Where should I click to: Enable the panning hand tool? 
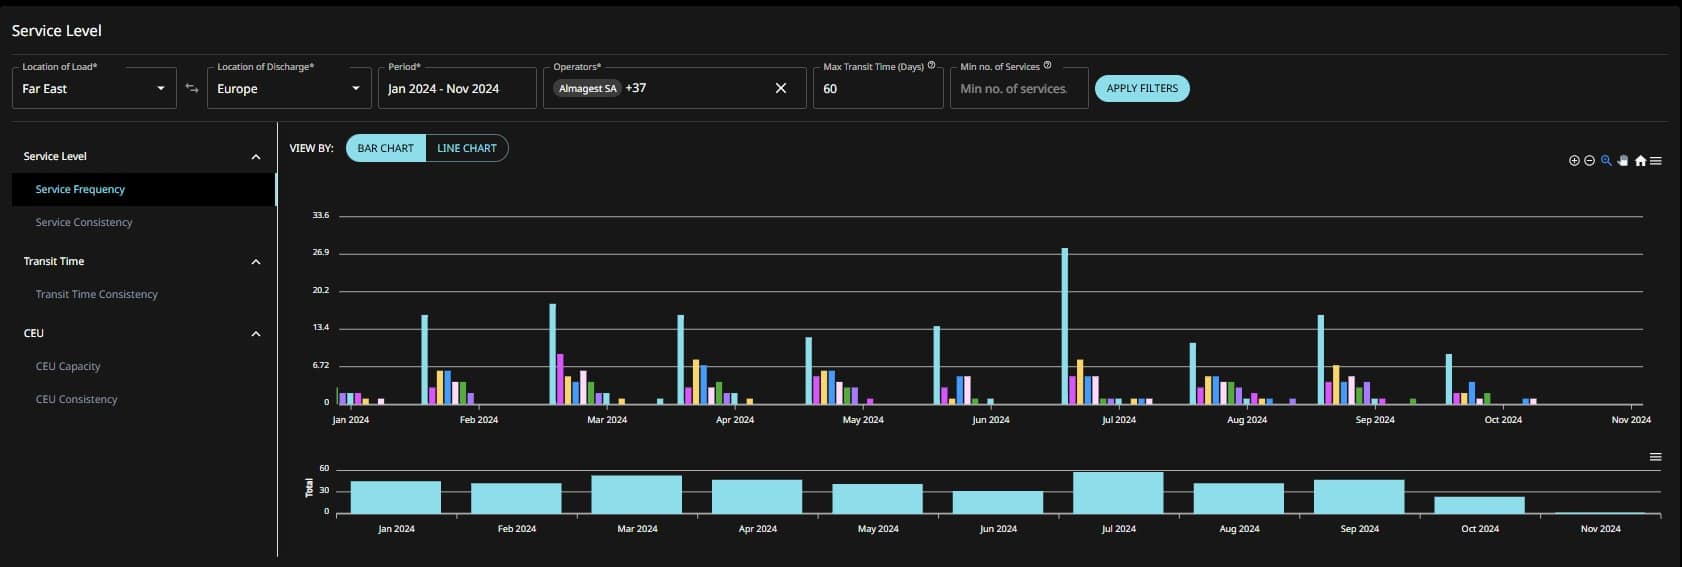[x=1623, y=161]
